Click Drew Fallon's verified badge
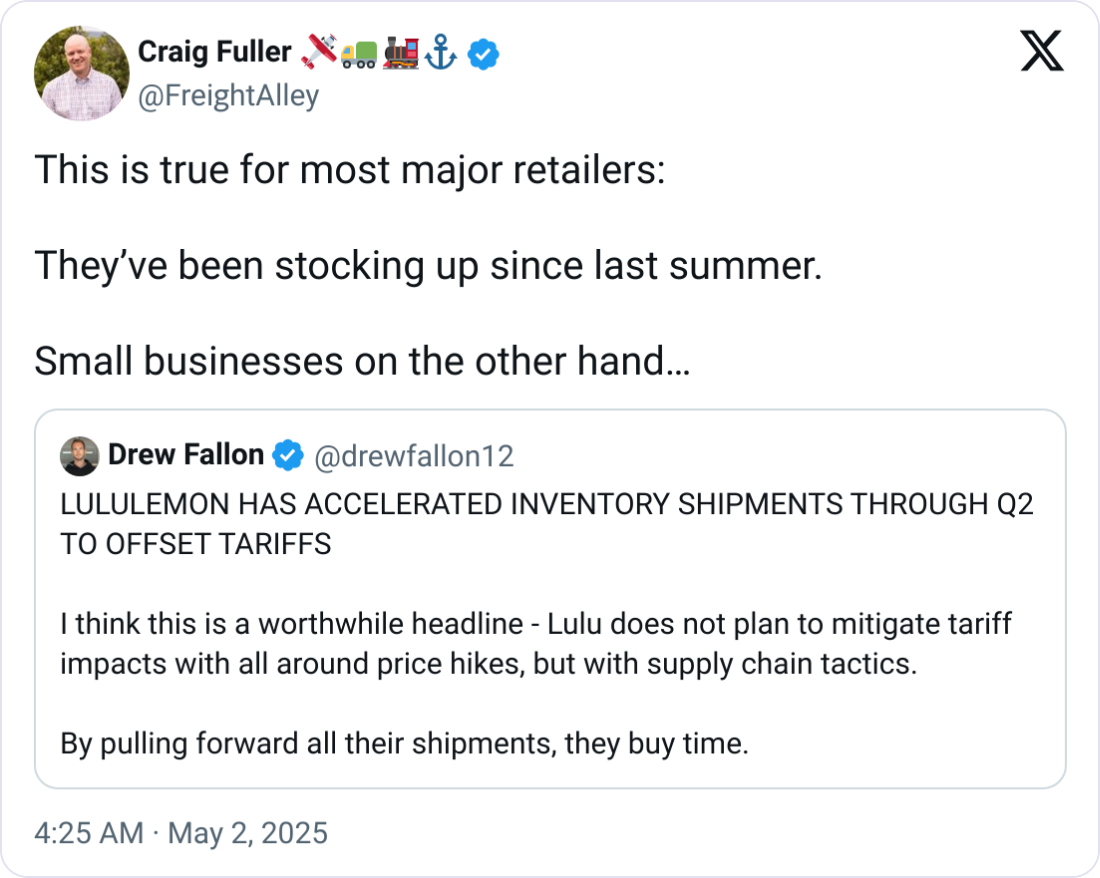Image resolution: width=1100 pixels, height=878 pixels. tap(288, 457)
